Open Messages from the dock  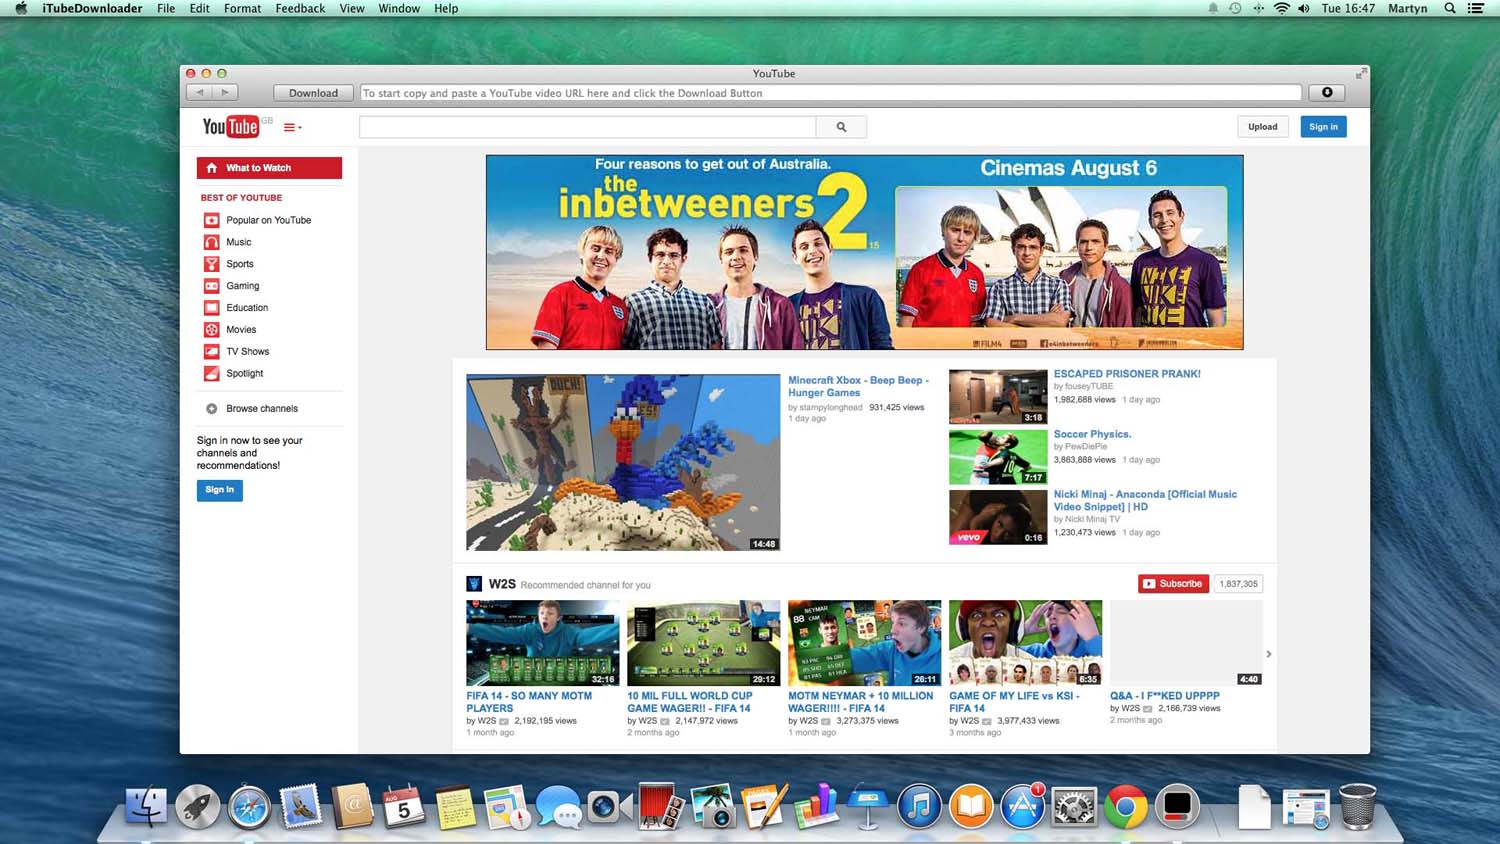(x=558, y=807)
